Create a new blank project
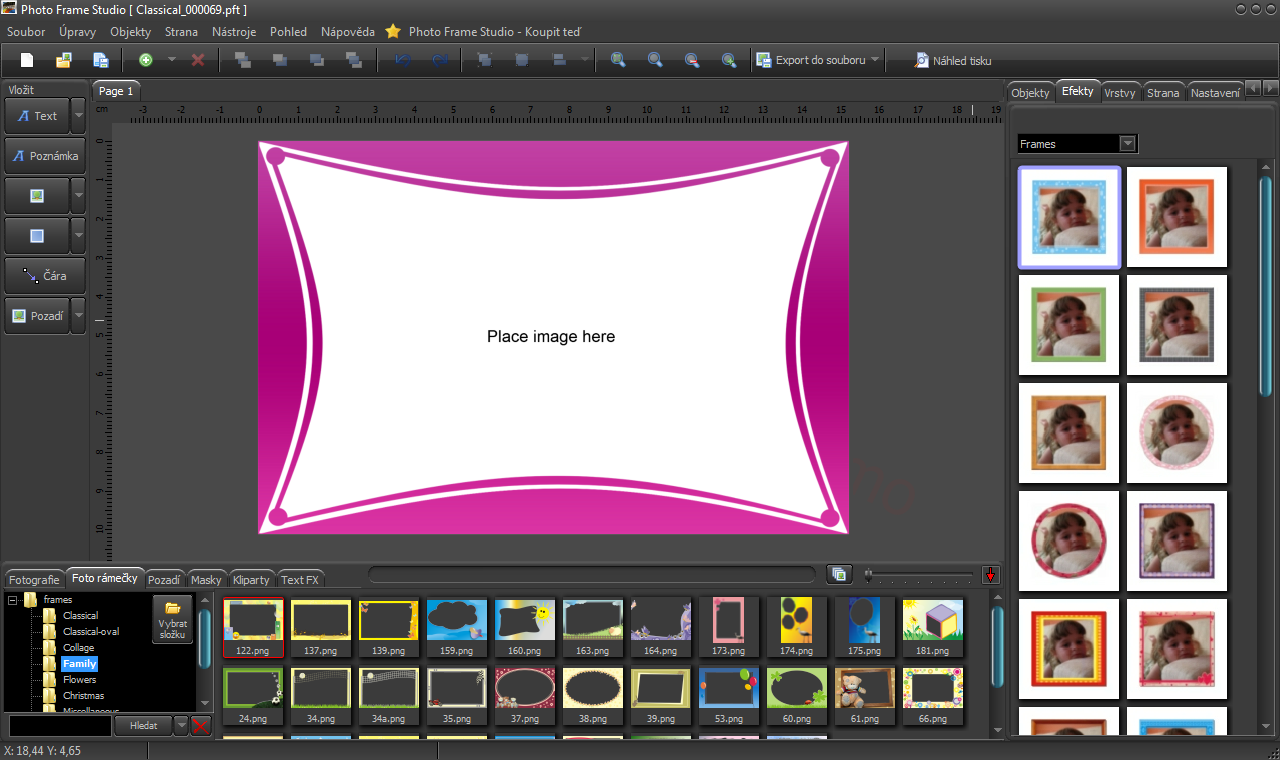This screenshot has height=760, width=1280. (x=27, y=60)
